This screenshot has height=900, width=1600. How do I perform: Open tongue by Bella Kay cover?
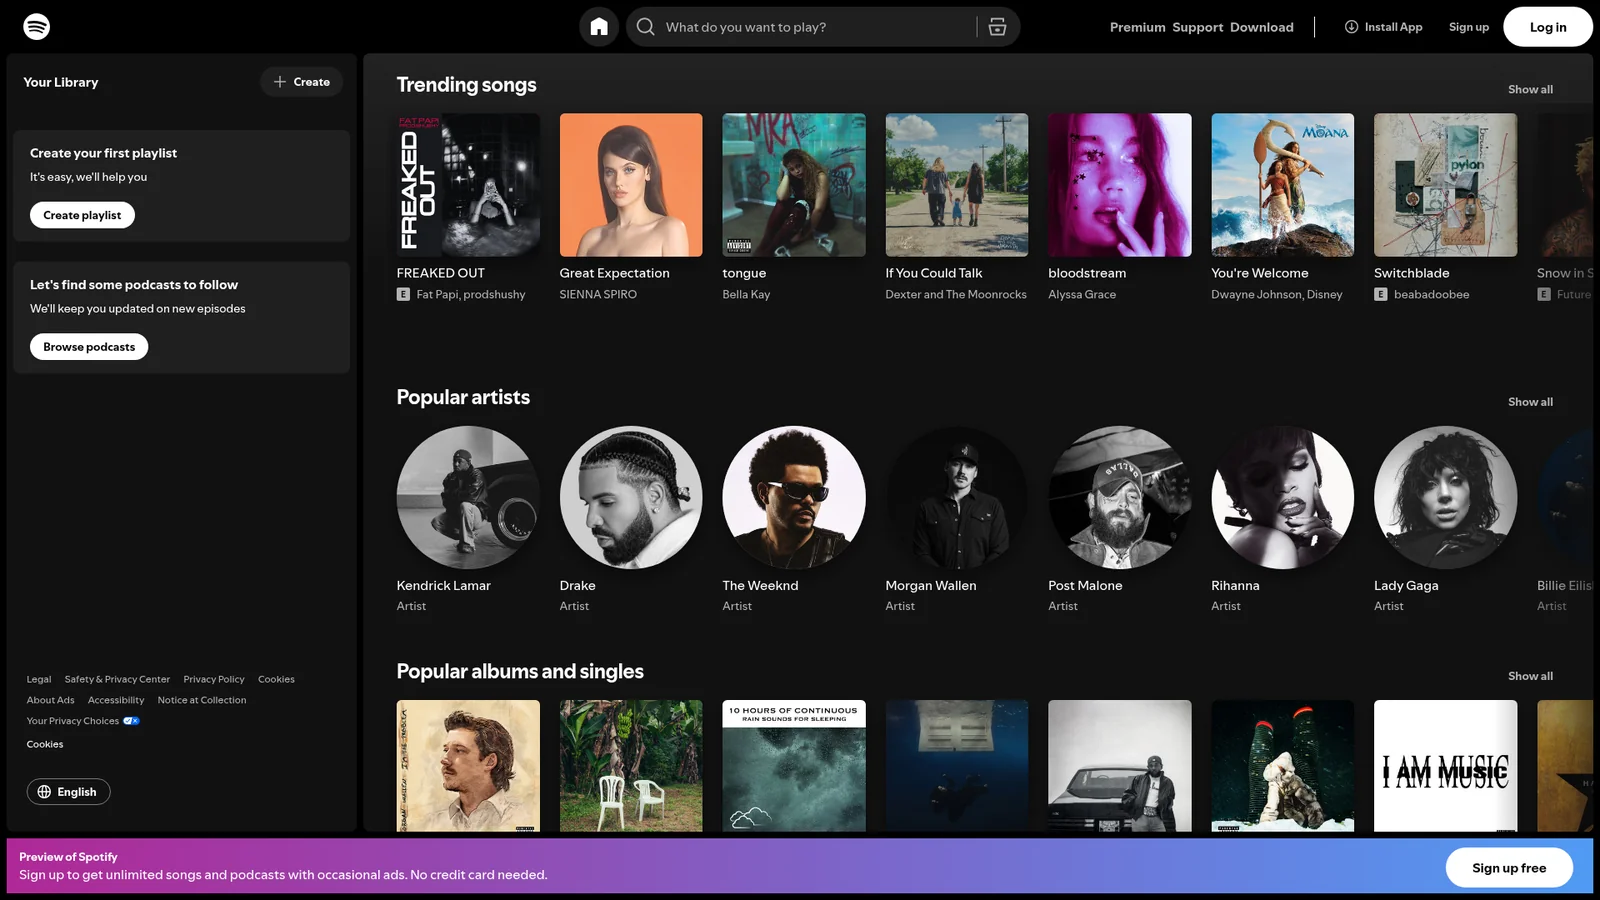pyautogui.click(x=794, y=185)
